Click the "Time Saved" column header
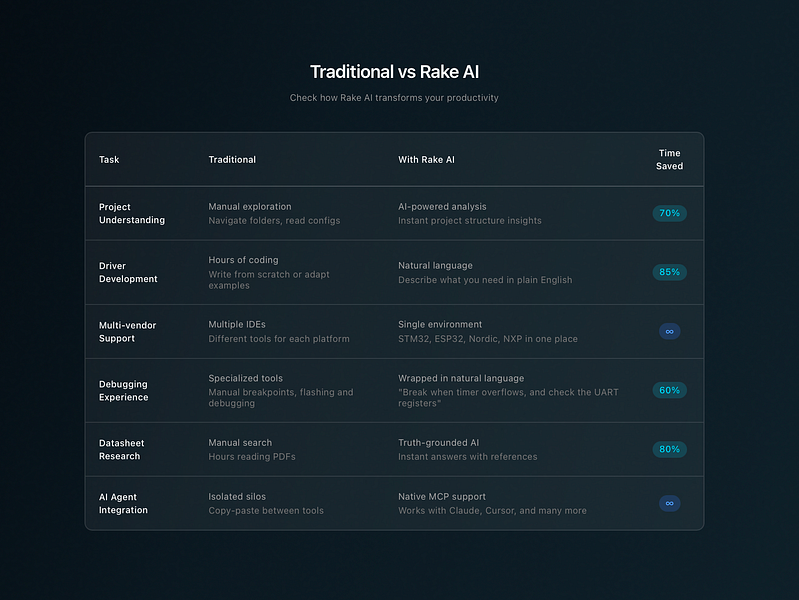The width and height of the screenshot is (799, 600). click(669, 160)
